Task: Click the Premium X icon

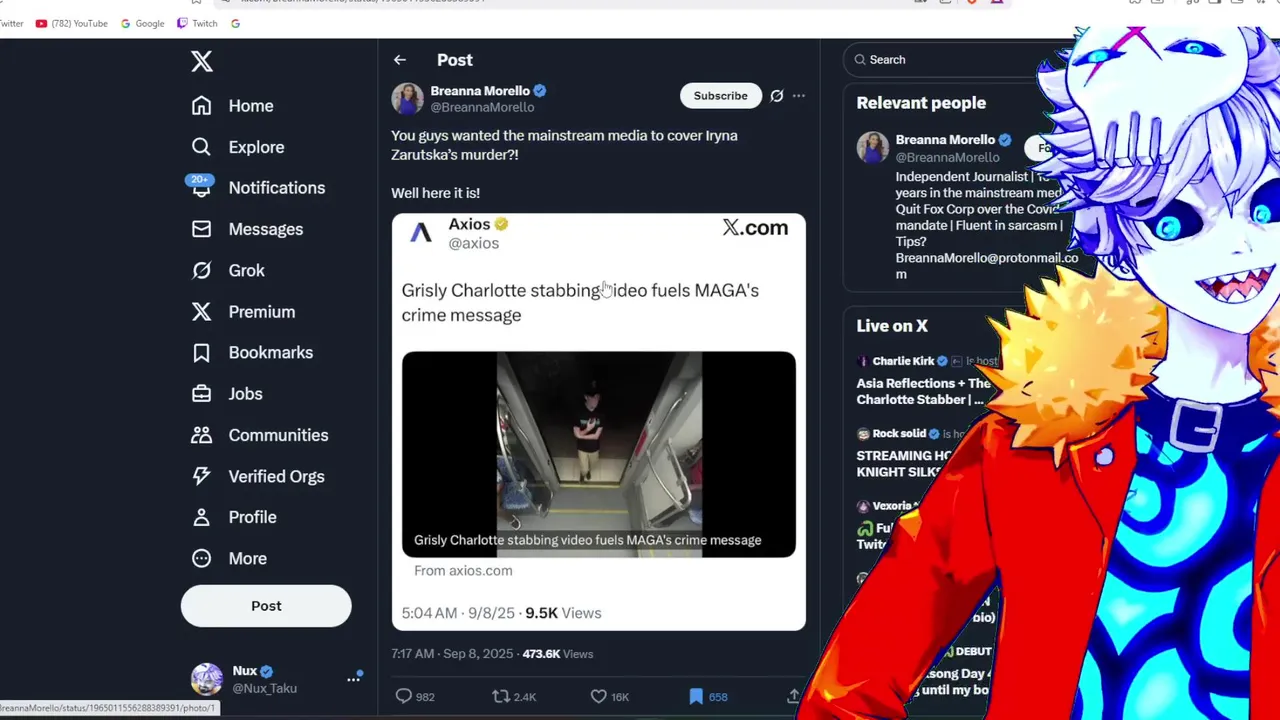Action: 202,312
